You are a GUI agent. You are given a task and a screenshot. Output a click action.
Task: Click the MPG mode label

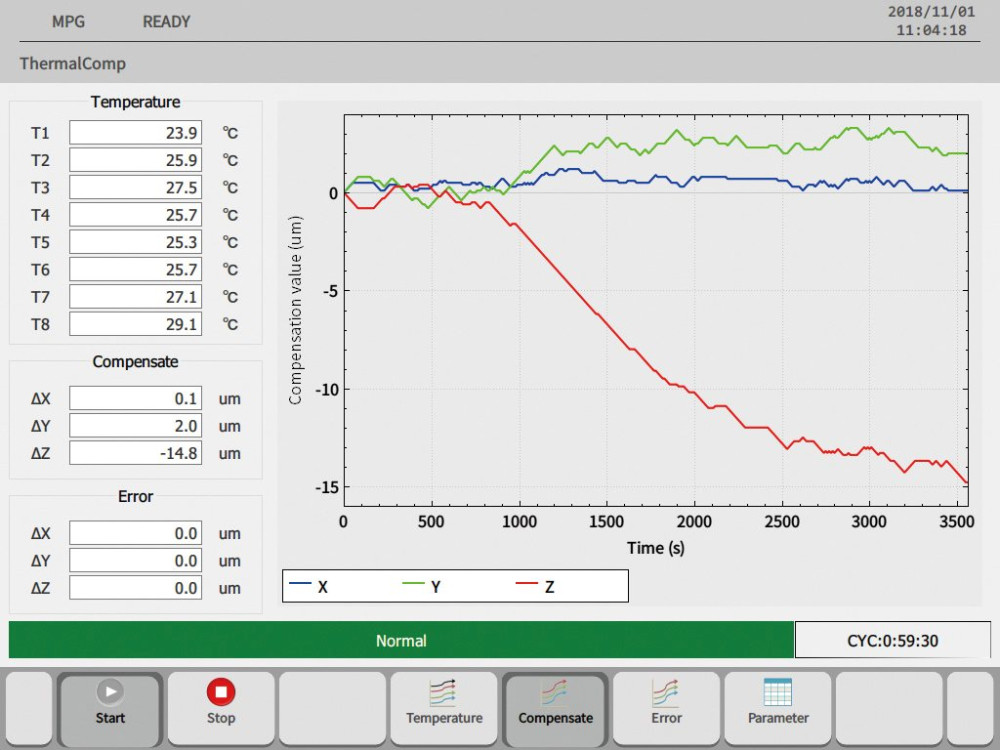click(68, 22)
